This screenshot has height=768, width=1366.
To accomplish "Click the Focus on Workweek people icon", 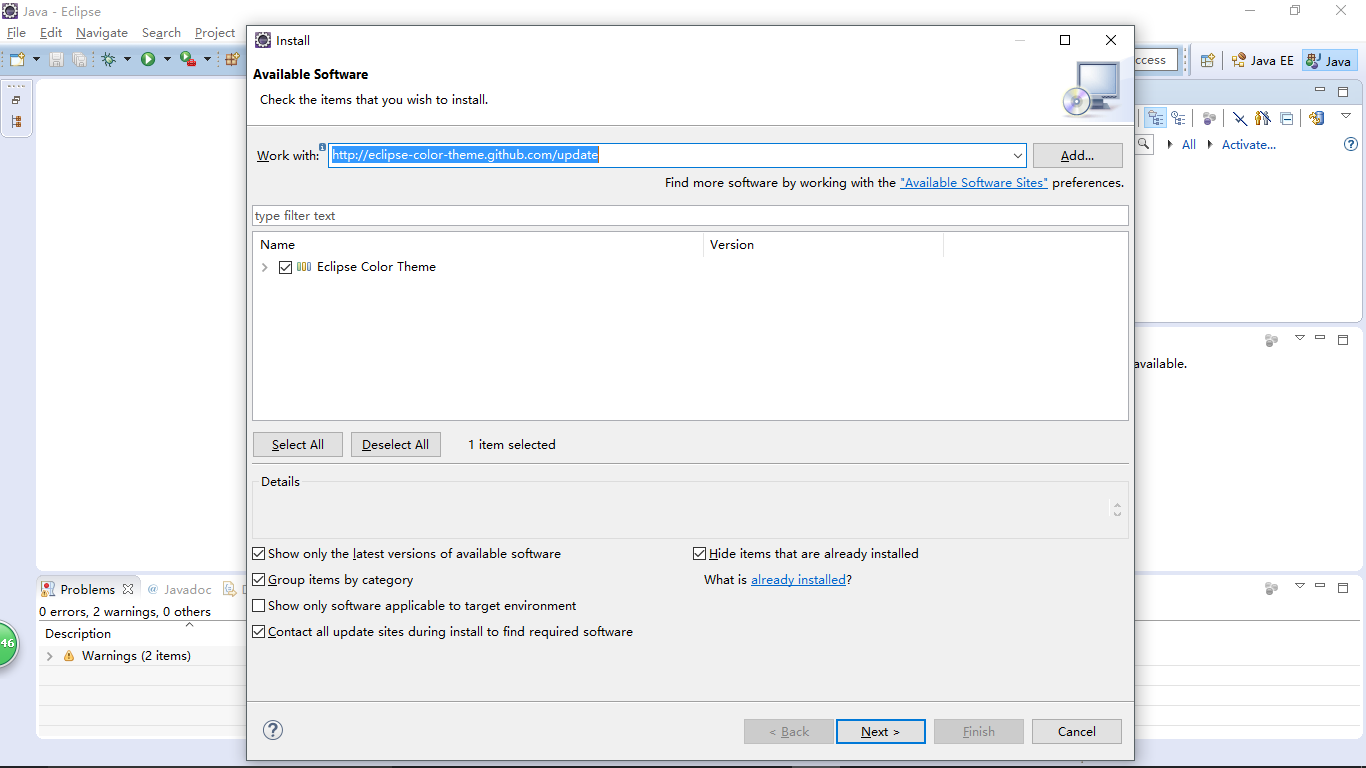I will [1263, 118].
